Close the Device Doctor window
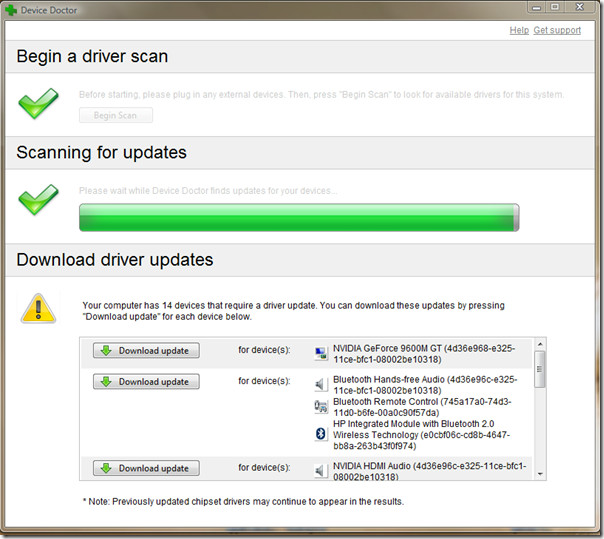 (x=580, y=7)
